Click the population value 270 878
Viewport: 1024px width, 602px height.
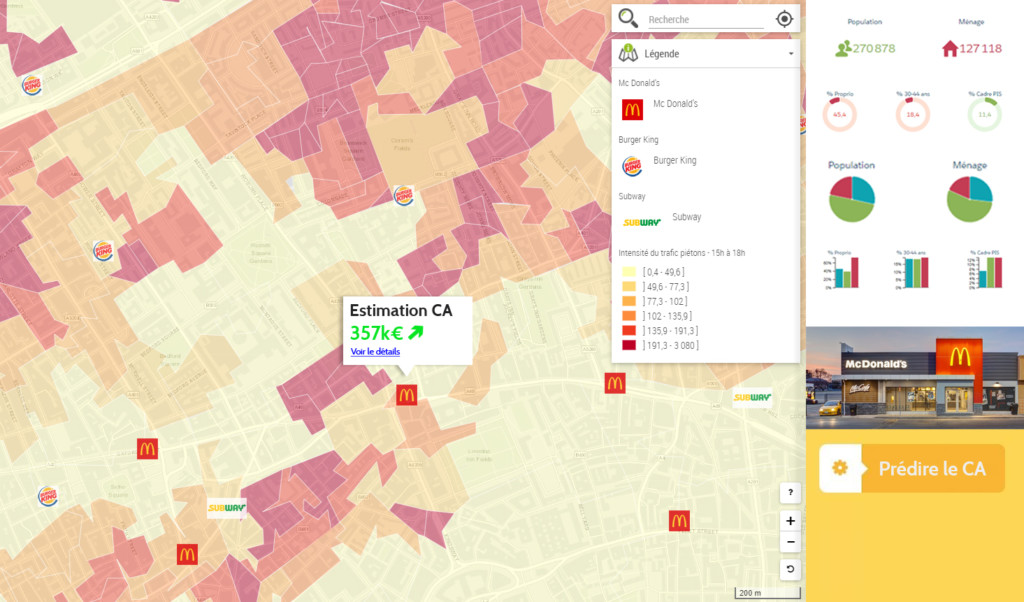(874, 48)
